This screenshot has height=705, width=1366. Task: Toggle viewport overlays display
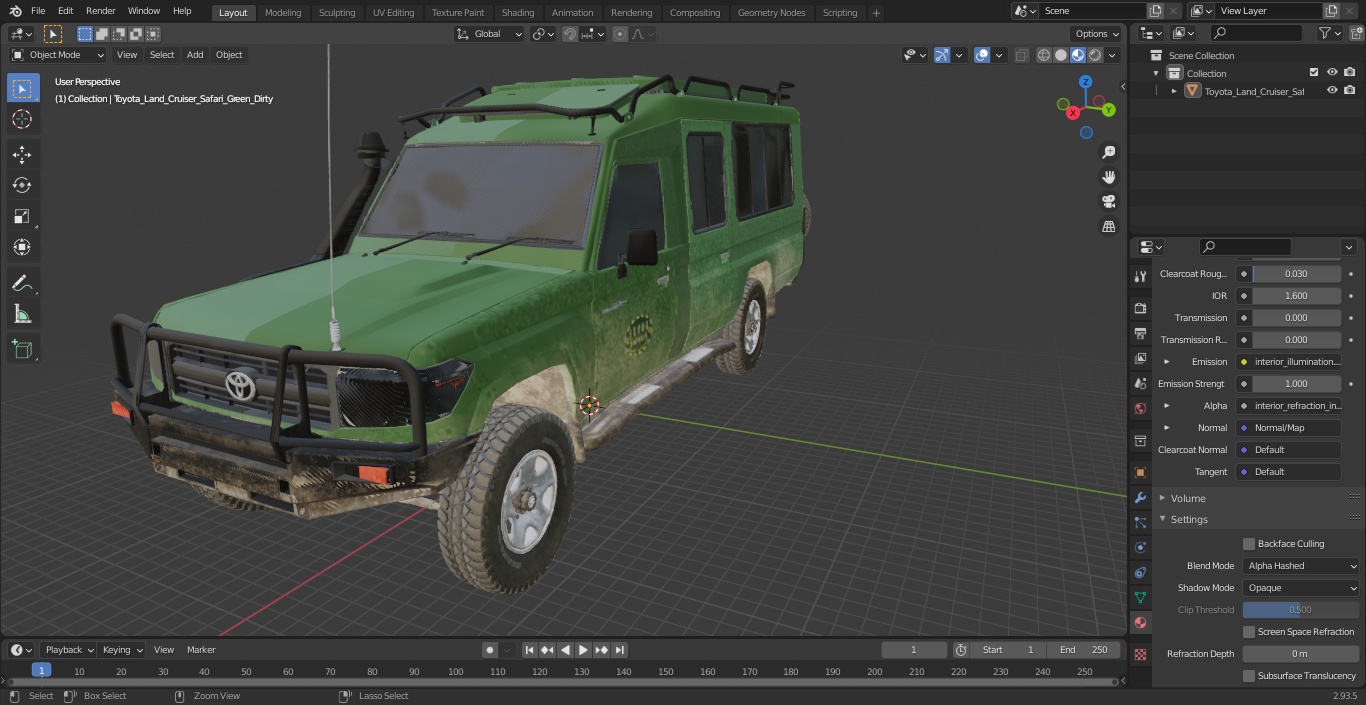point(982,55)
